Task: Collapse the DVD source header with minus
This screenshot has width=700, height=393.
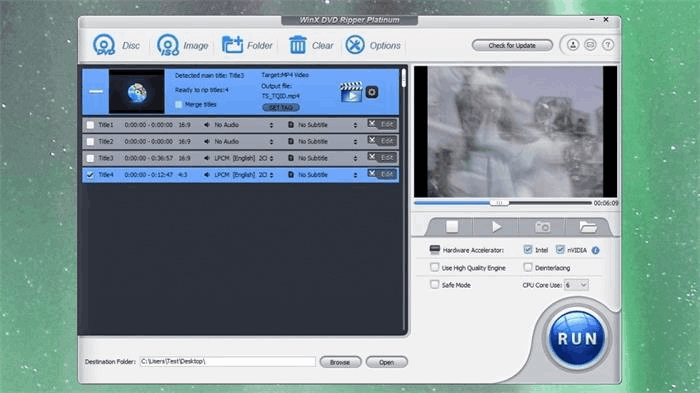Action: (96, 92)
